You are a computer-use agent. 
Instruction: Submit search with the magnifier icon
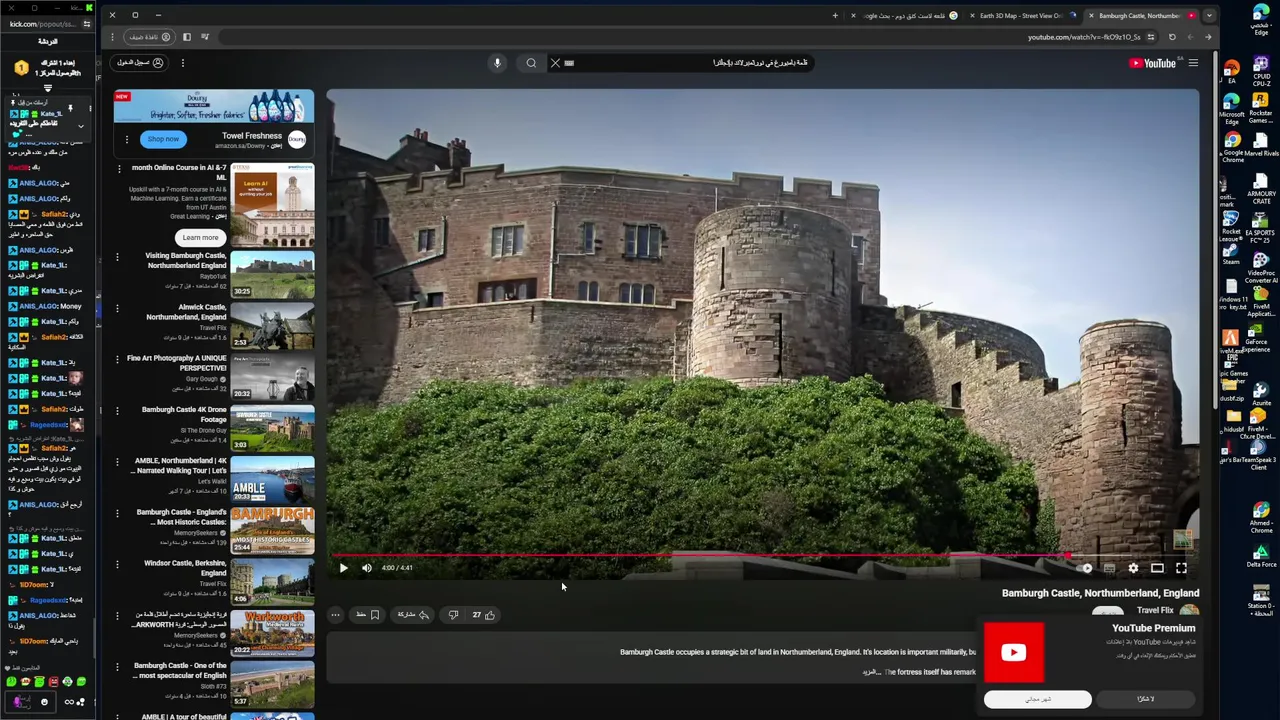point(531,63)
